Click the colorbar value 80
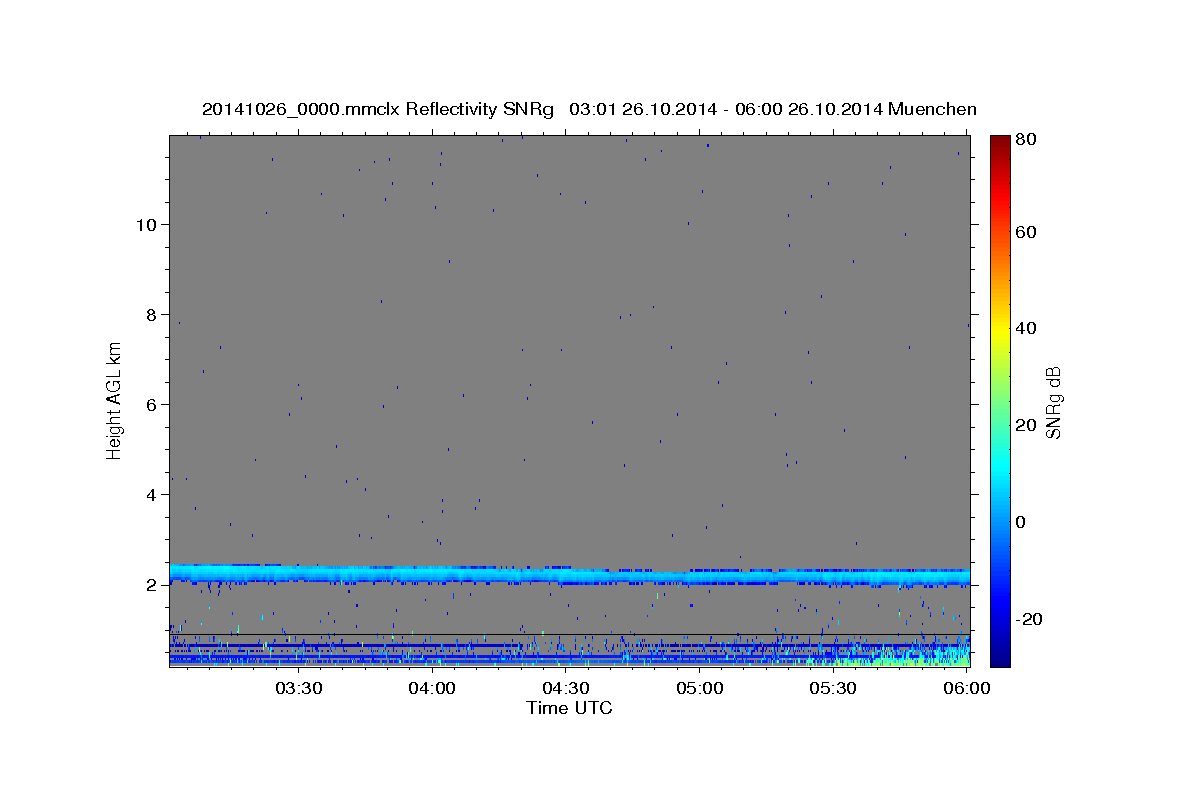This screenshot has height=800, width=1200. 1024,140
